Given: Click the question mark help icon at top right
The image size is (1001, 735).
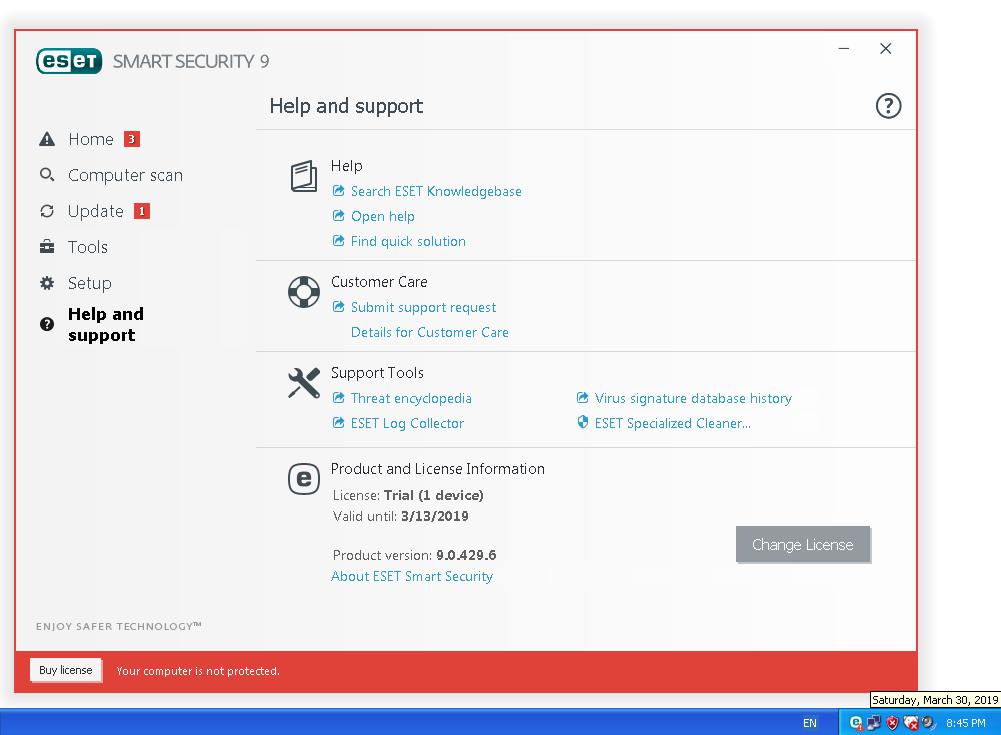Looking at the screenshot, I should tap(888, 106).
